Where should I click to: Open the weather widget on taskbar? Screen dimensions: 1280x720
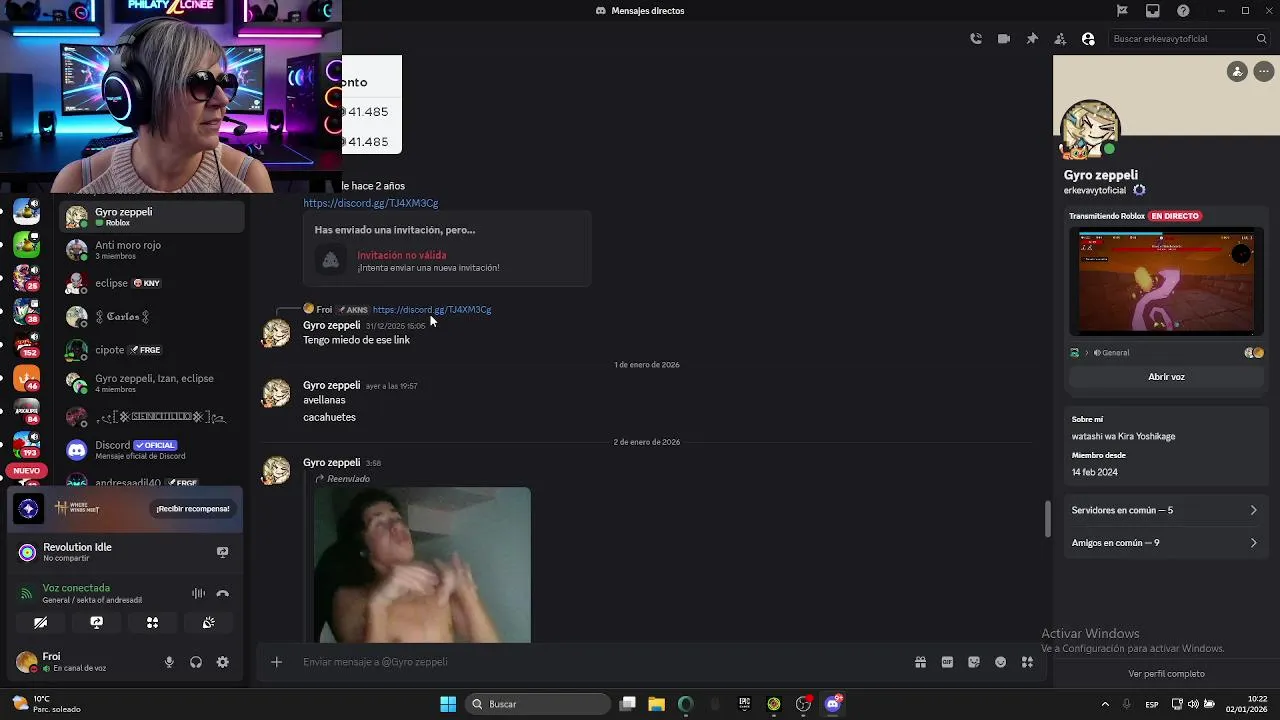[x=45, y=704]
